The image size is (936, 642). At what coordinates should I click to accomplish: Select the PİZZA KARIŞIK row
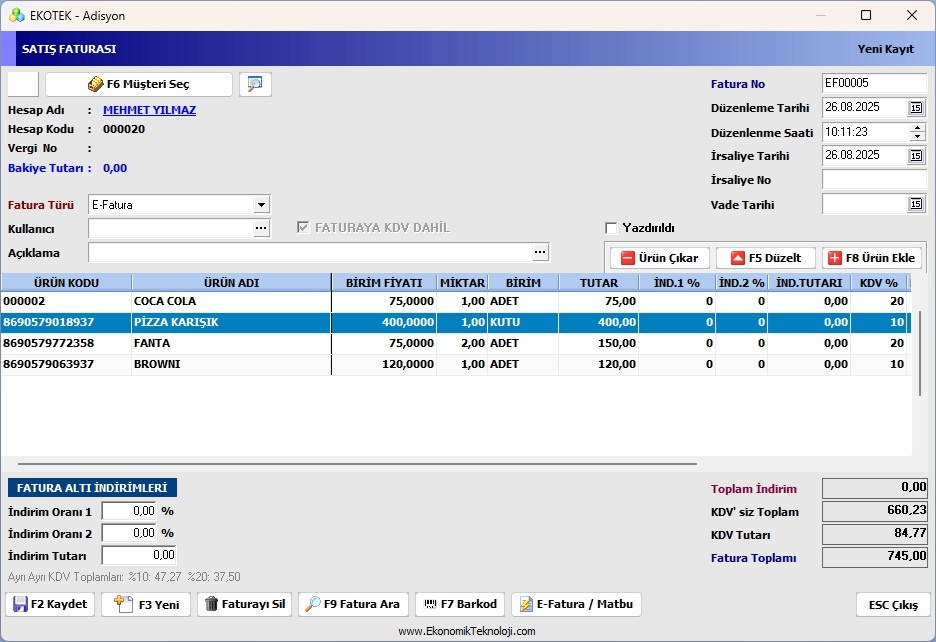pyautogui.click(x=455, y=322)
